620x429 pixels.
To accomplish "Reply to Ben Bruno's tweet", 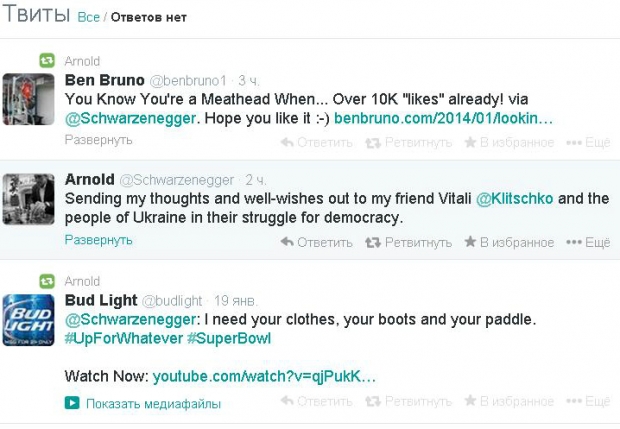I will [x=316, y=142].
